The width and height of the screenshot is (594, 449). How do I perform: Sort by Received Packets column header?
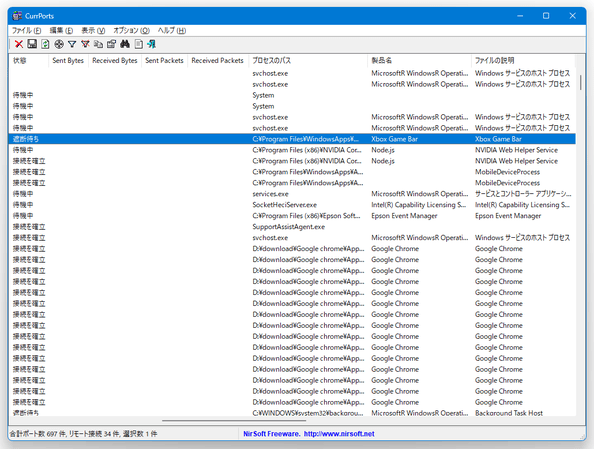(x=217, y=61)
